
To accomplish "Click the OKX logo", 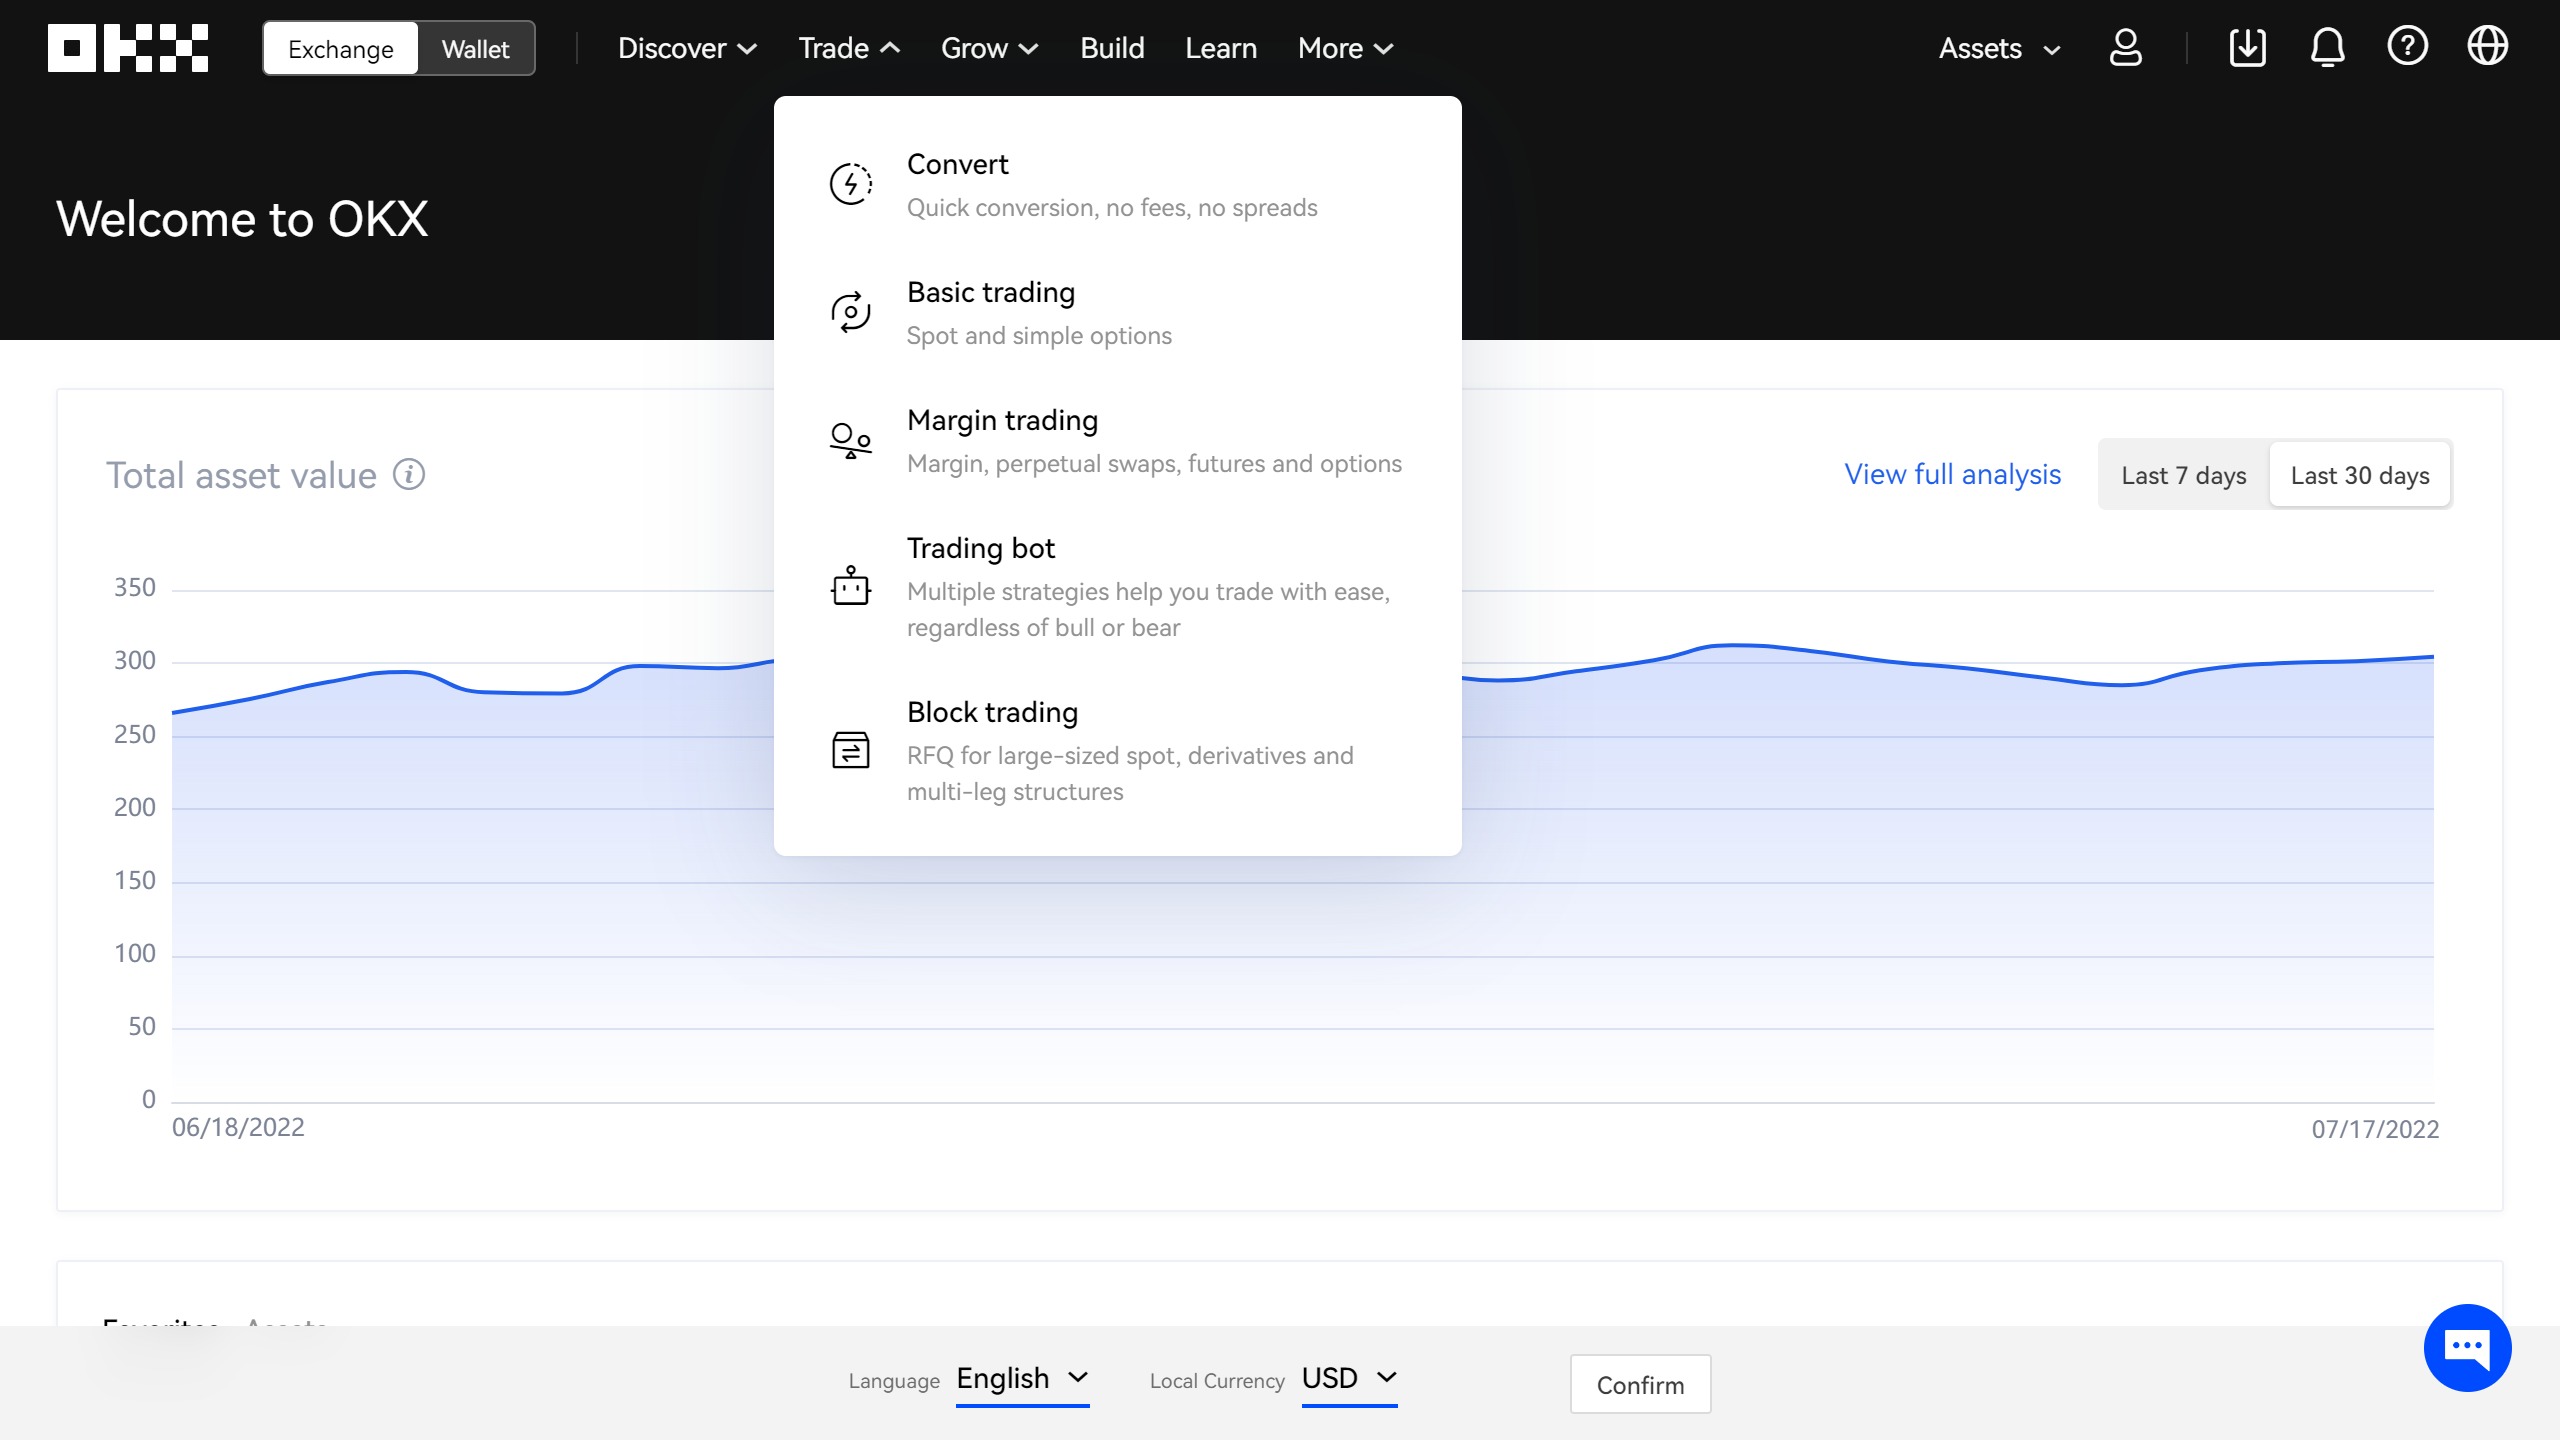I will click(128, 48).
